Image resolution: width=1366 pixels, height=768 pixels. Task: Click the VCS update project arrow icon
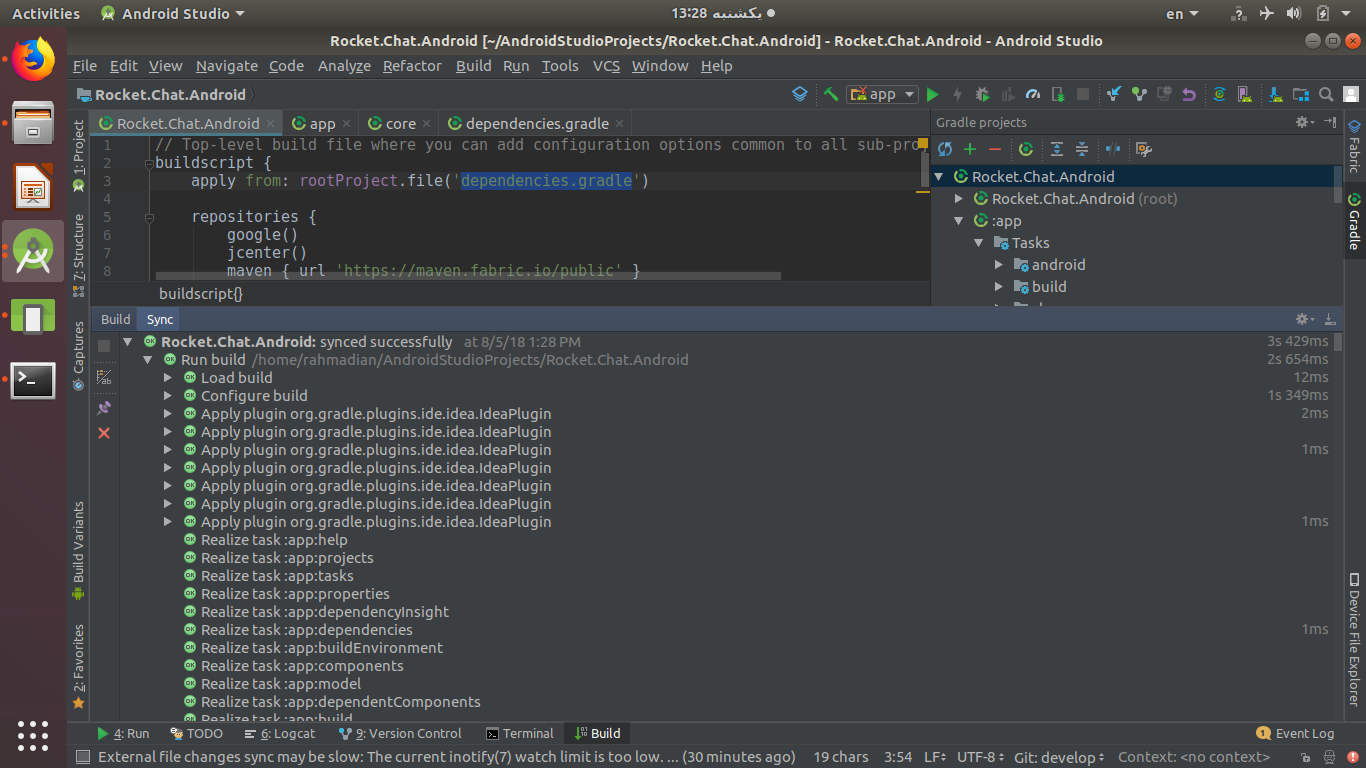coord(1114,94)
